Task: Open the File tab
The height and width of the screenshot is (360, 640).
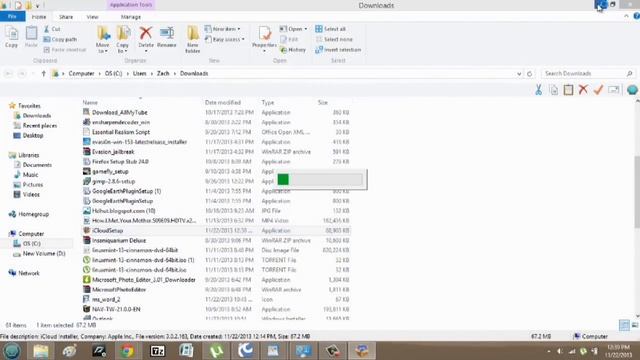Action: (12, 17)
